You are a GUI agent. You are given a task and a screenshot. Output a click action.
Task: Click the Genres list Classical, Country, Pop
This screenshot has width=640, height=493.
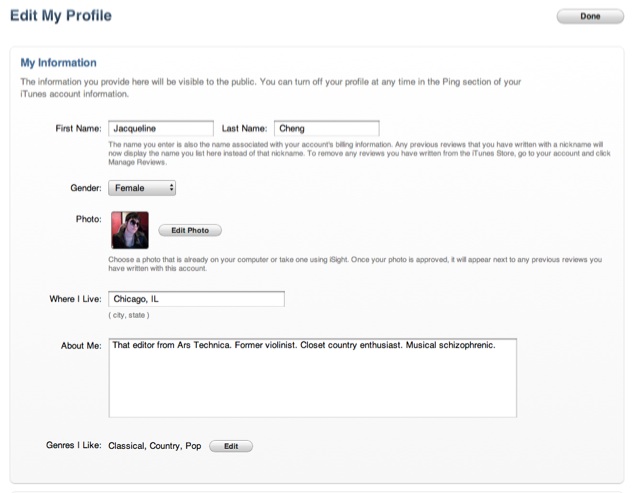155,446
